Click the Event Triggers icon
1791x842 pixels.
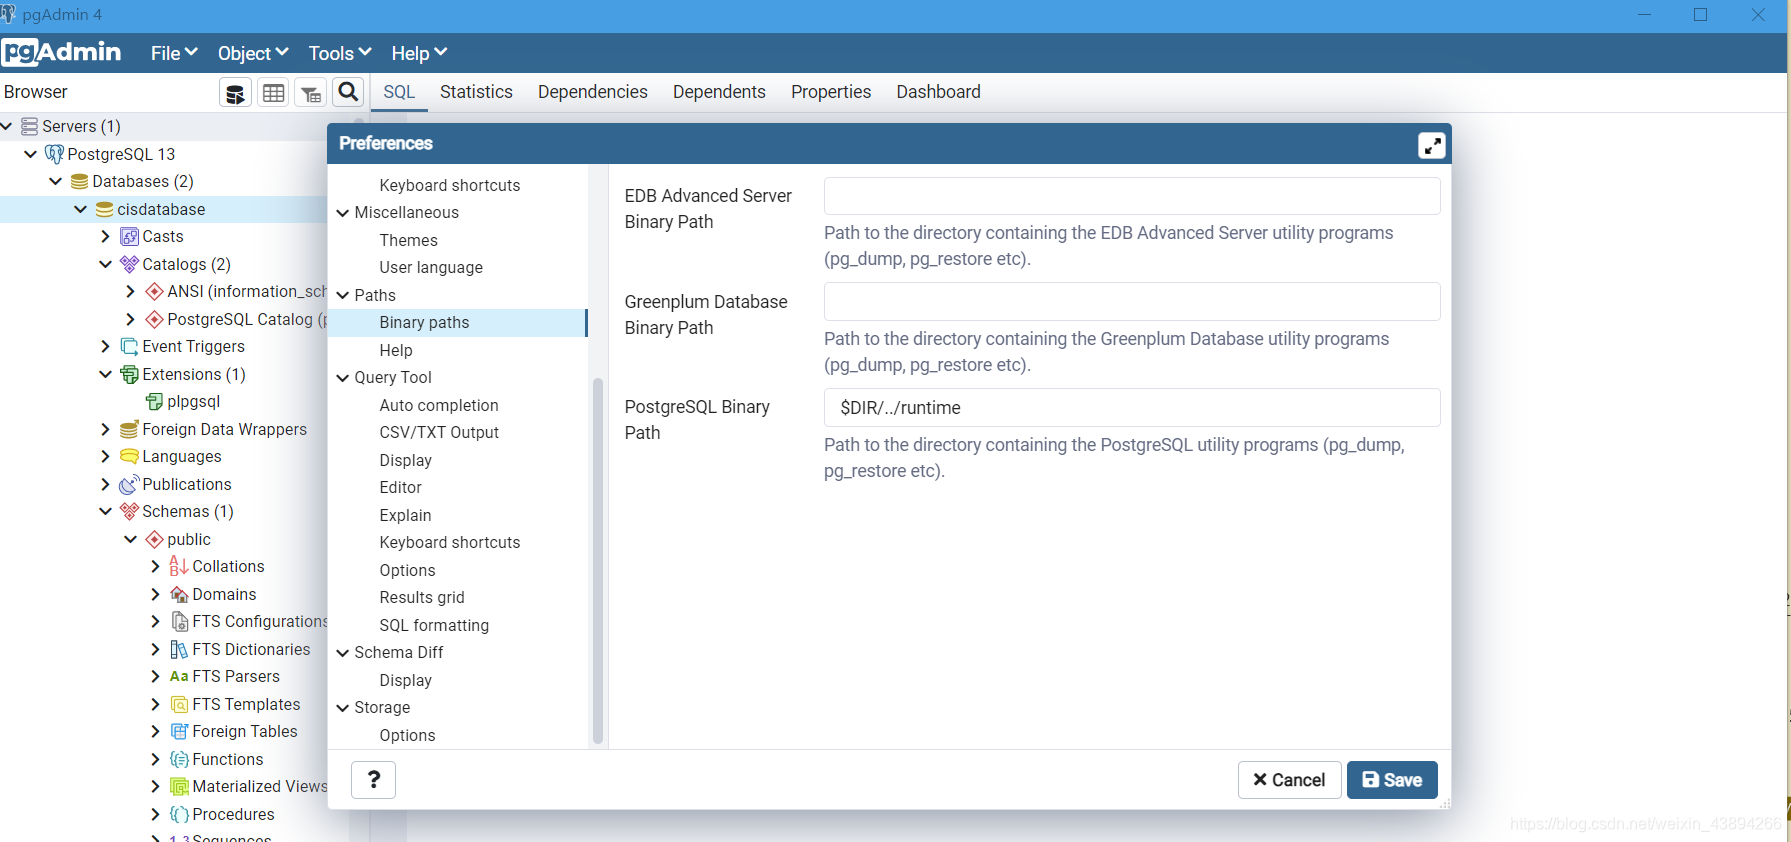pyautogui.click(x=129, y=347)
